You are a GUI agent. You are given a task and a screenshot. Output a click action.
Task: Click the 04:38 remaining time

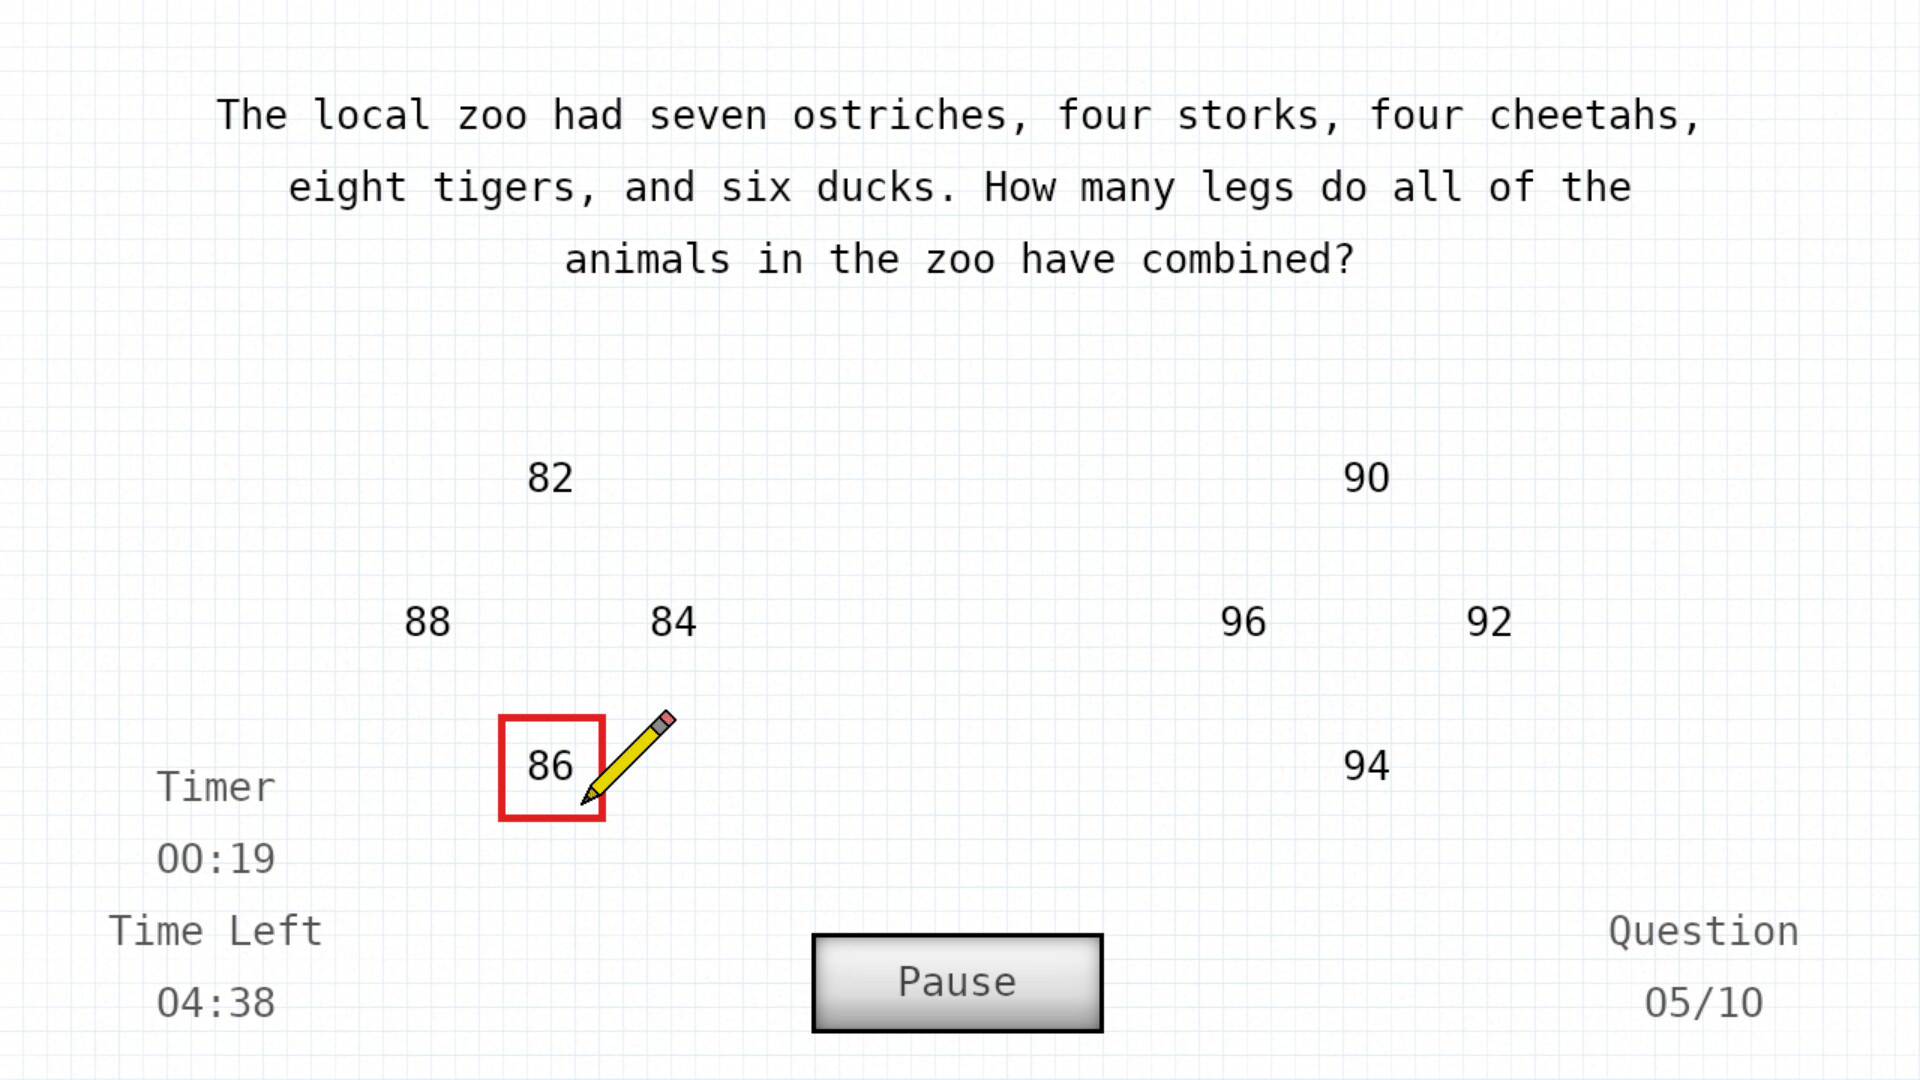tap(216, 1003)
